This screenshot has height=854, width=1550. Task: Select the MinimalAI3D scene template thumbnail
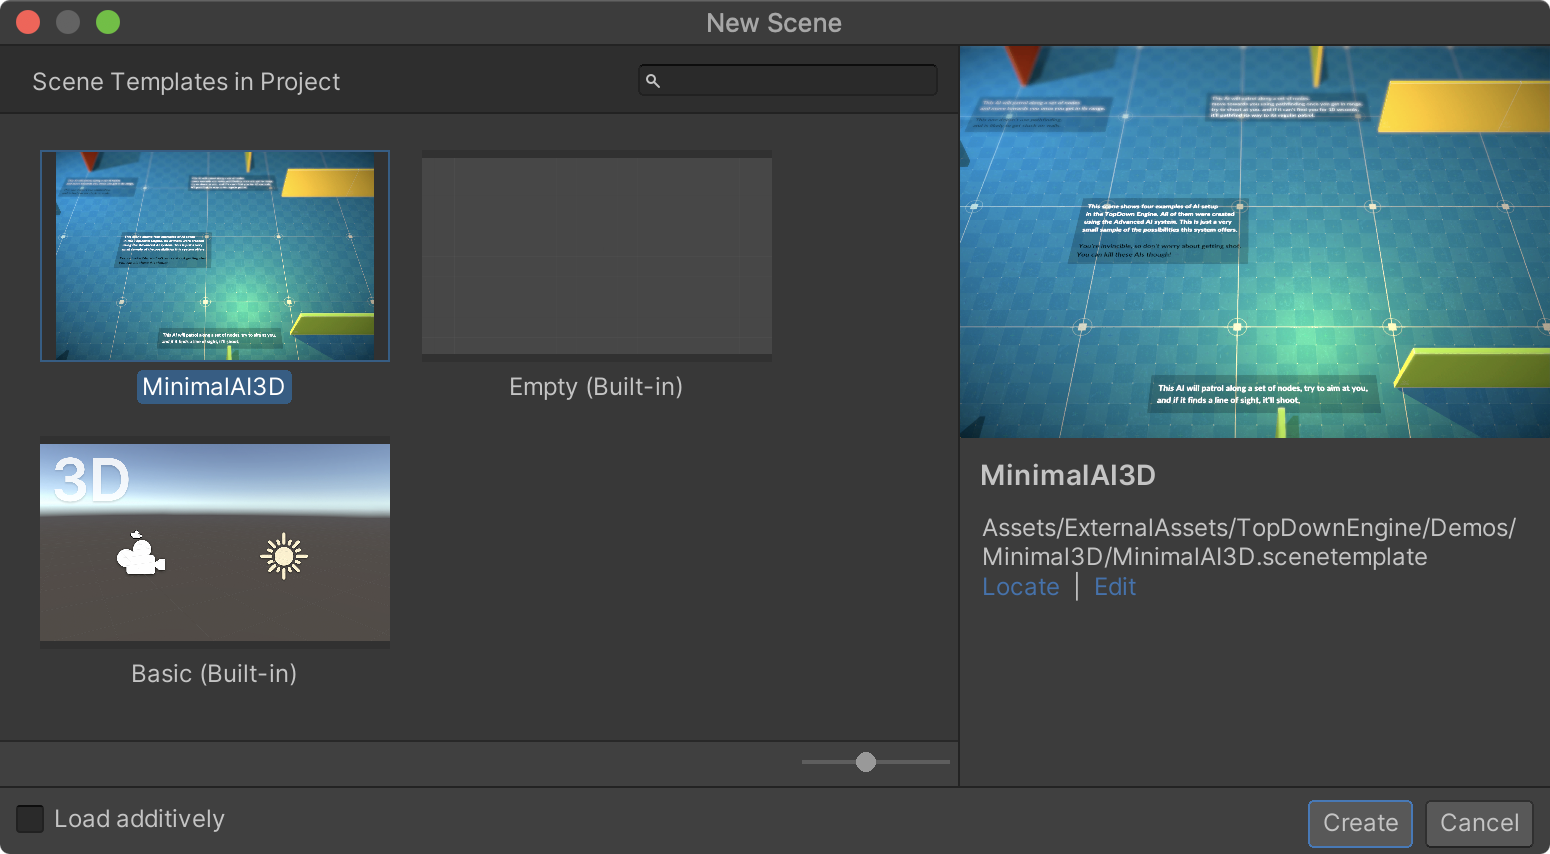pos(215,256)
